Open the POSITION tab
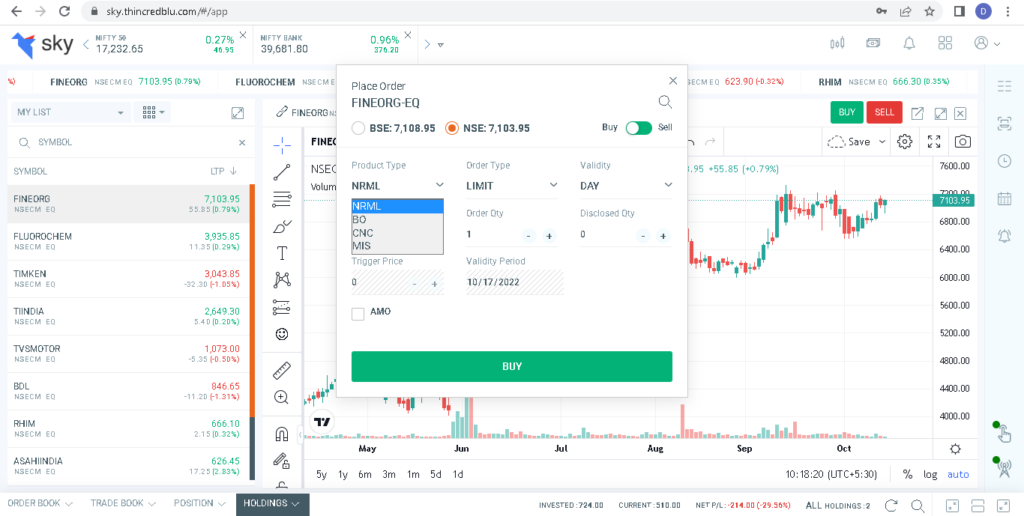 [x=200, y=504]
